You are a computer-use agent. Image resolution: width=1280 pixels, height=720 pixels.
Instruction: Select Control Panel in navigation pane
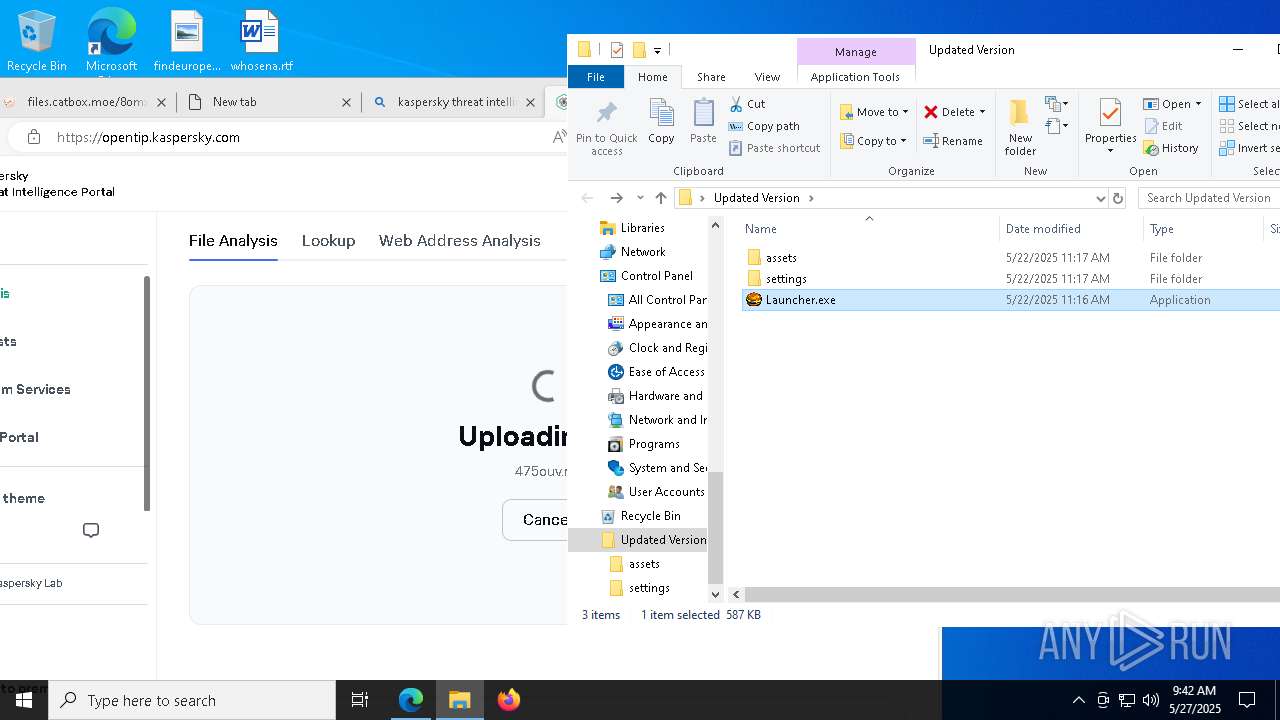656,276
